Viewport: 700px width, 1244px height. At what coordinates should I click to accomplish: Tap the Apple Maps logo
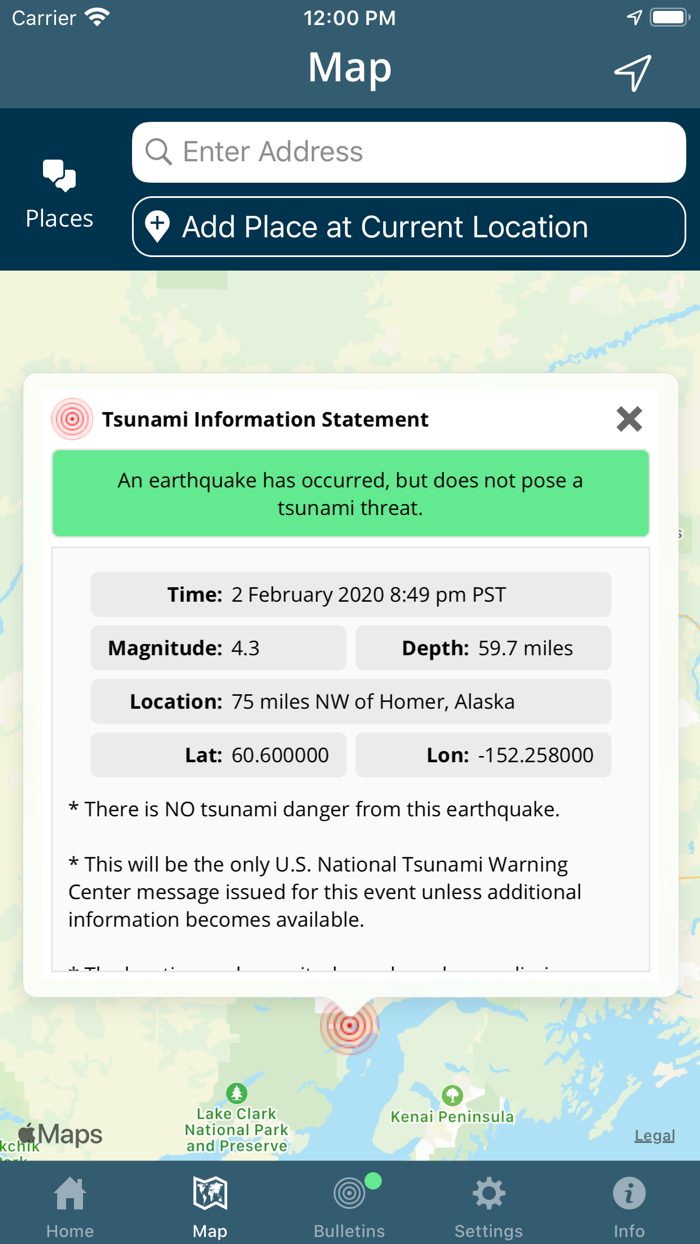click(x=58, y=1133)
